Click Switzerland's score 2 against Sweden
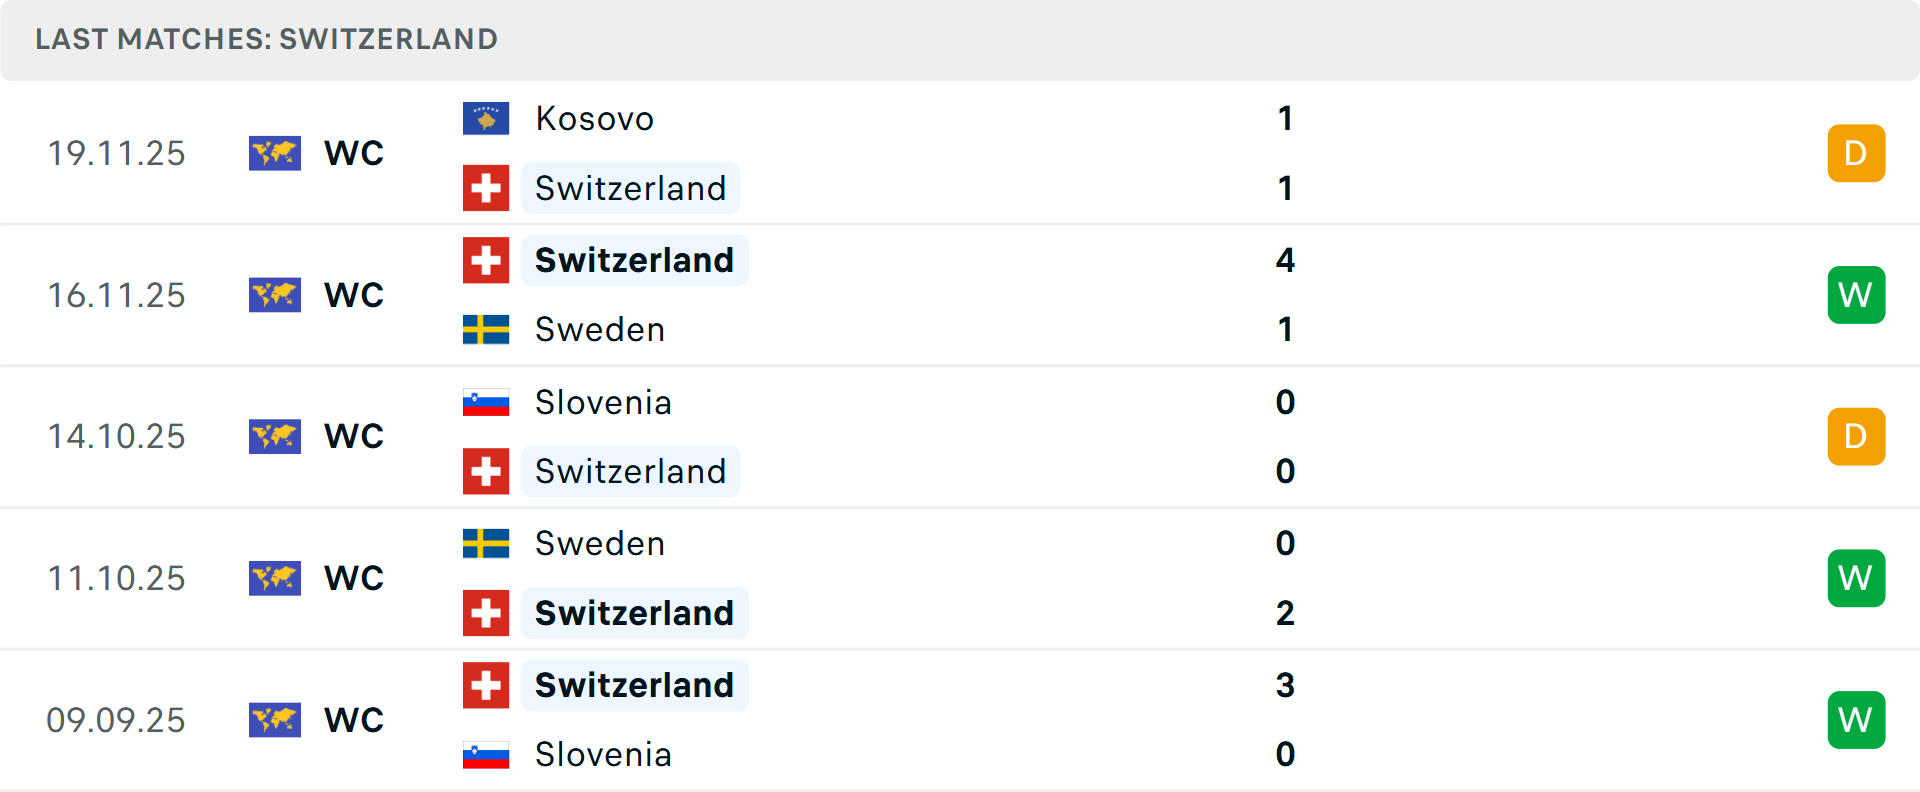Viewport: 1920px width, 792px height. coord(1285,613)
